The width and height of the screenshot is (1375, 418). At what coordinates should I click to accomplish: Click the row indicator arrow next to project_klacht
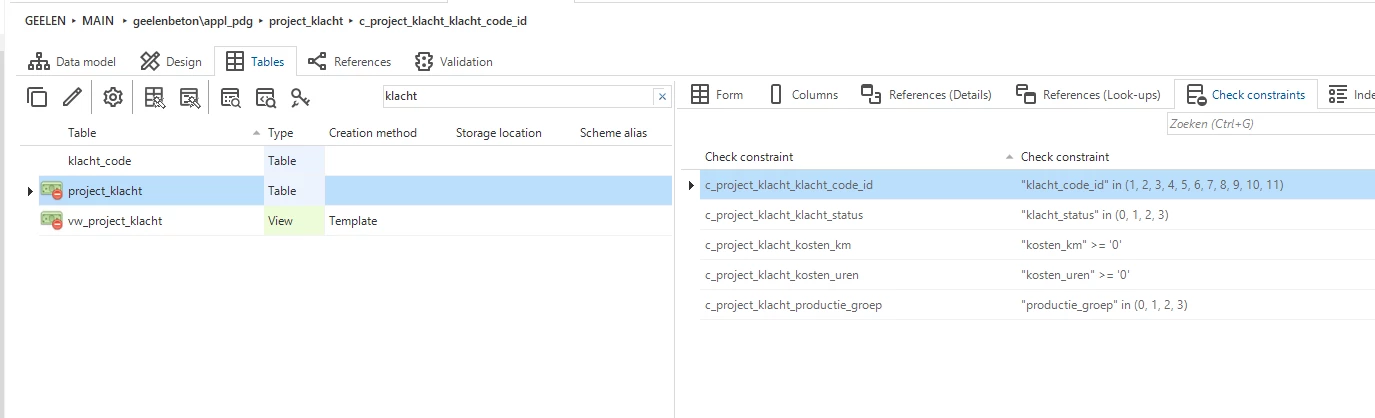[x=30, y=191]
